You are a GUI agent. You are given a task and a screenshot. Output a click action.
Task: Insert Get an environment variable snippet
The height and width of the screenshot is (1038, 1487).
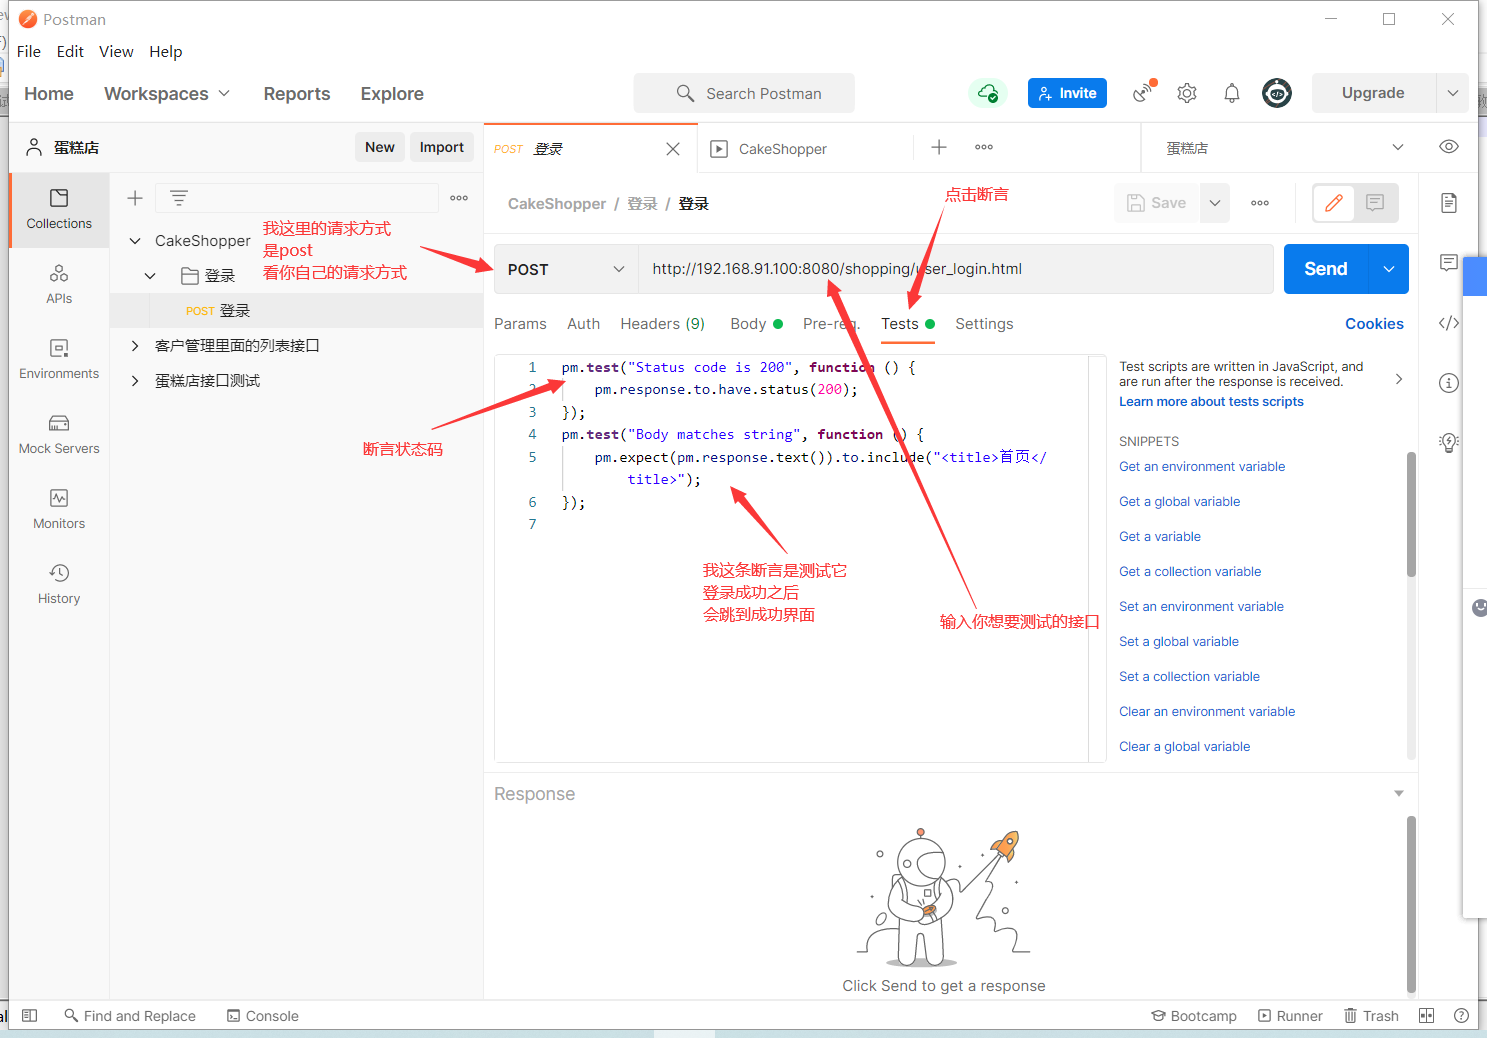(1202, 467)
